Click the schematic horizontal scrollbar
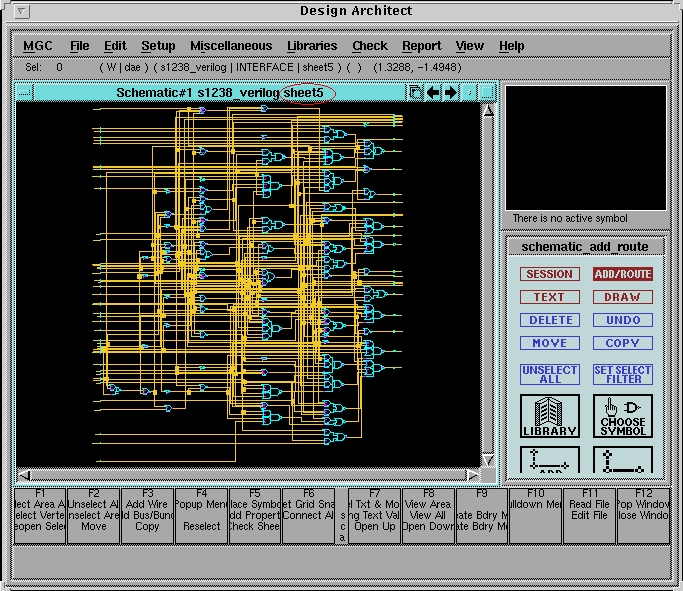The width and height of the screenshot is (683, 591). (x=248, y=474)
